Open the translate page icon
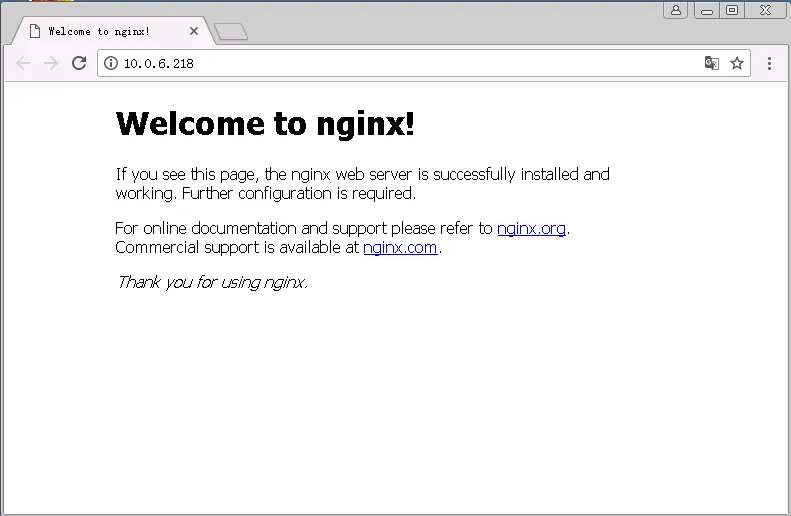Viewport: 791px width, 516px height. 711,63
